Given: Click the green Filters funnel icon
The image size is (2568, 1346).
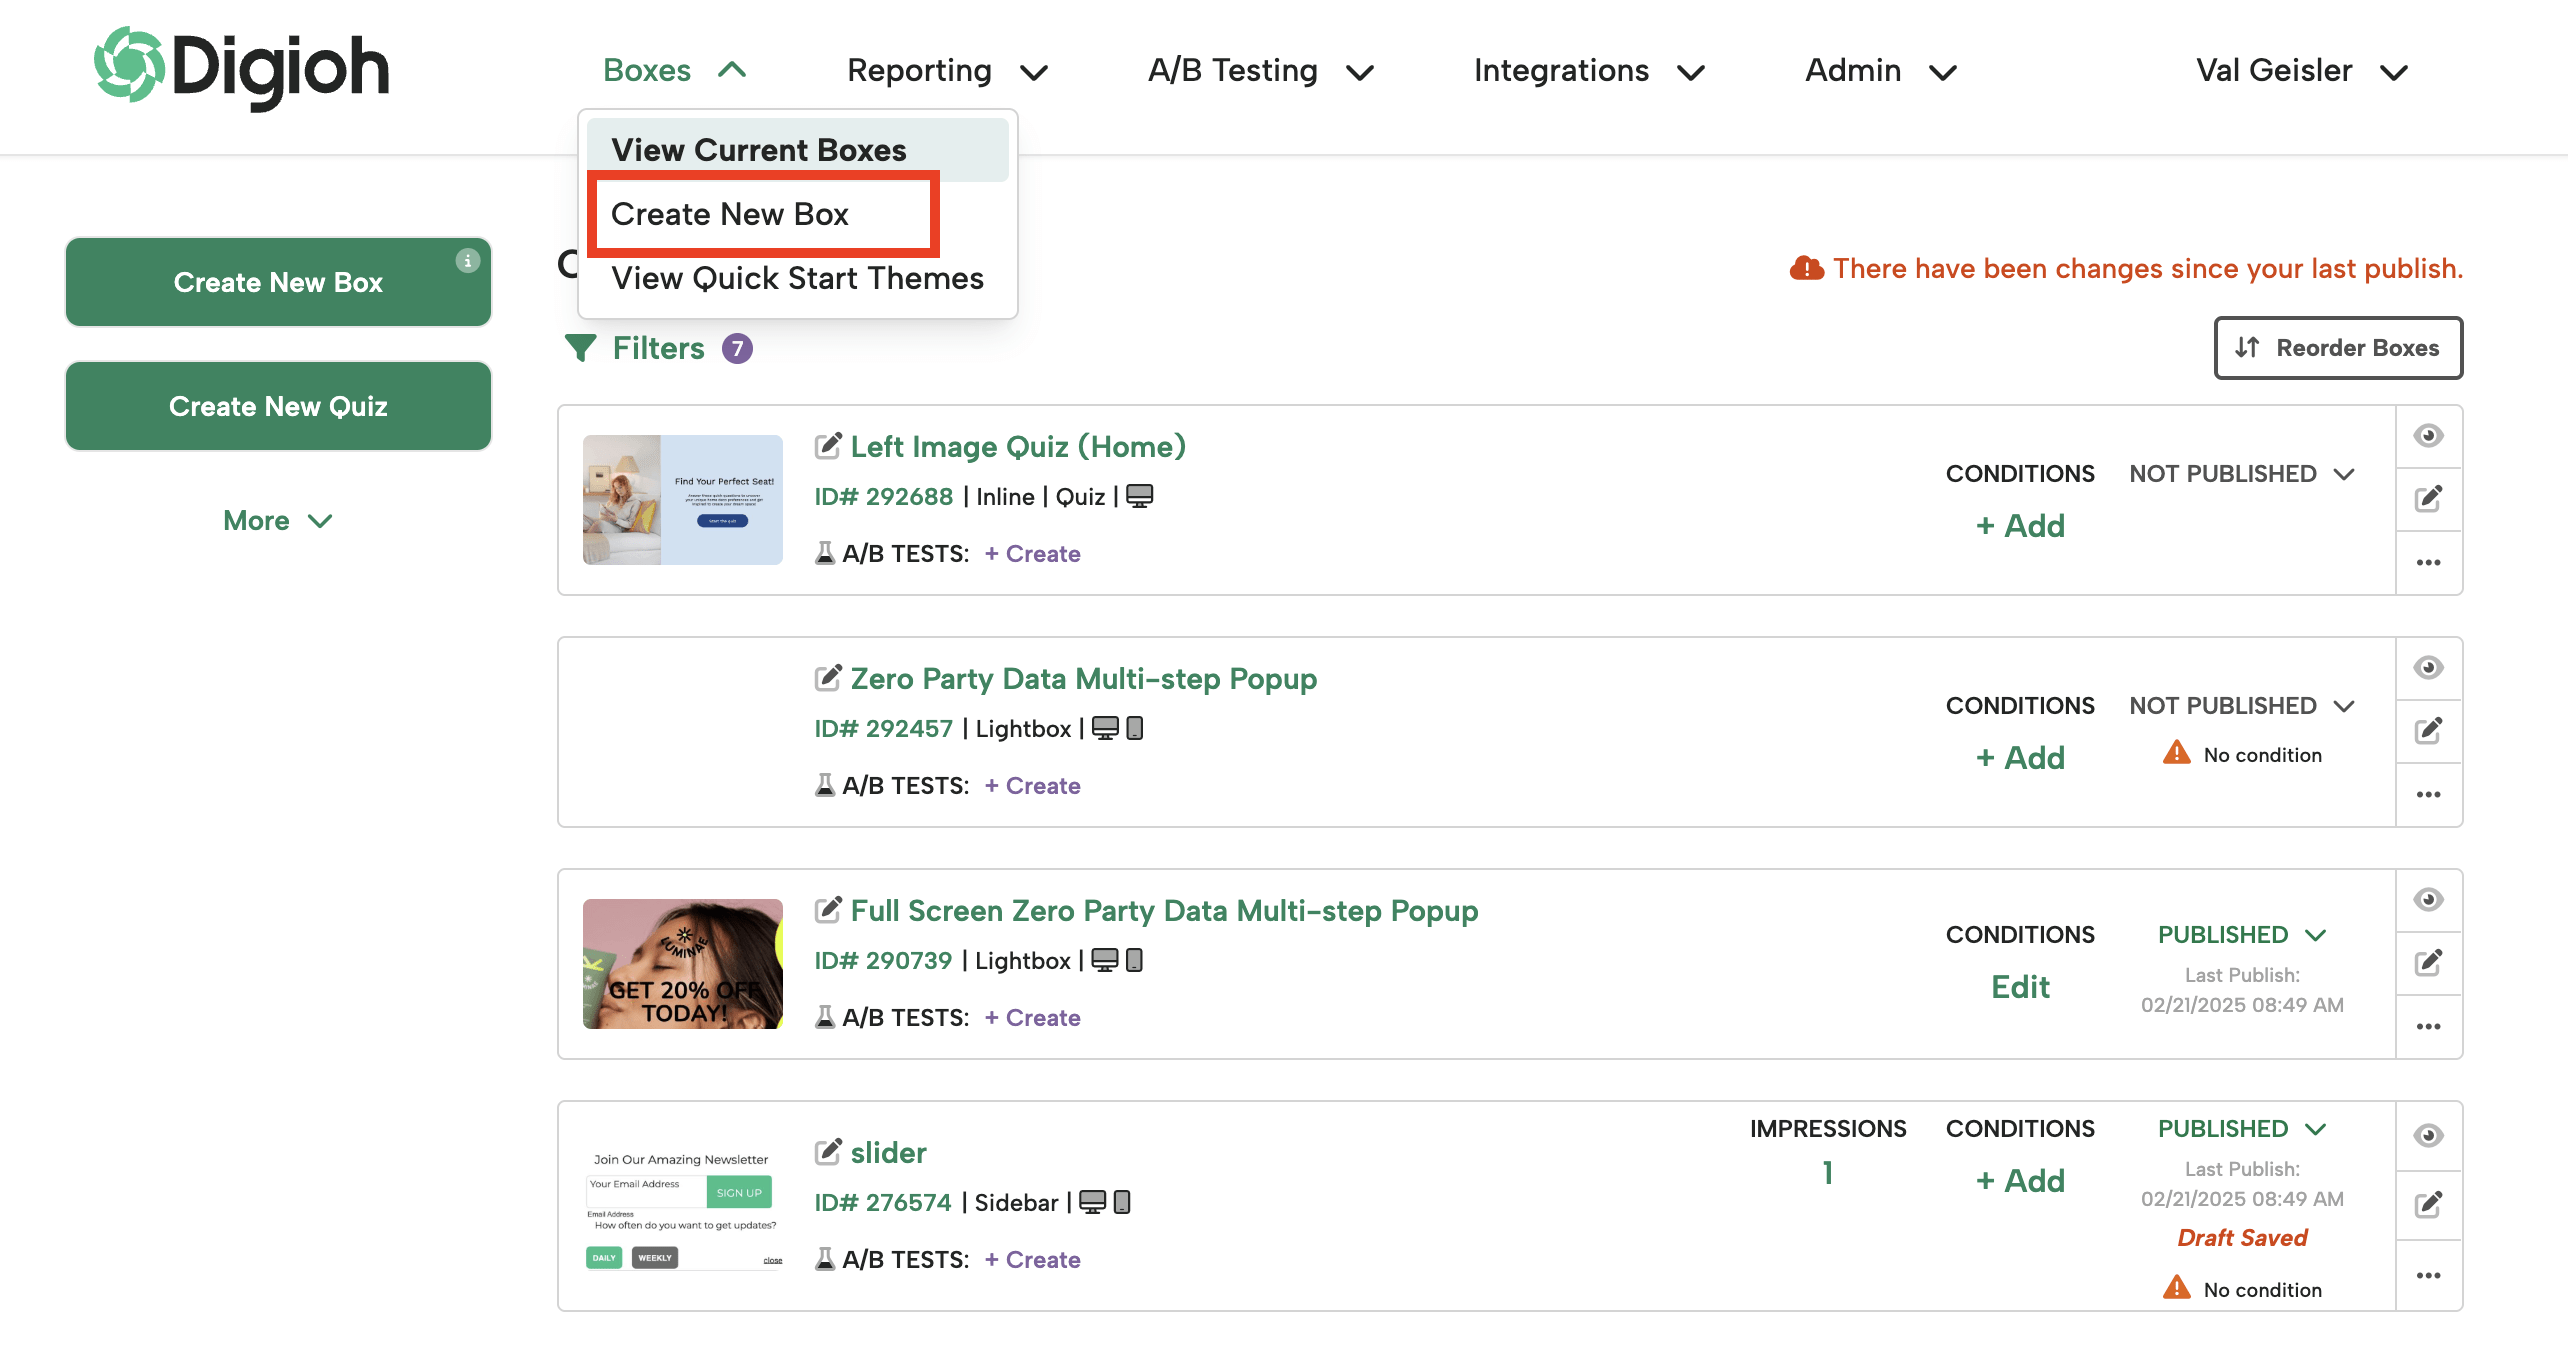Looking at the screenshot, I should tap(580, 348).
